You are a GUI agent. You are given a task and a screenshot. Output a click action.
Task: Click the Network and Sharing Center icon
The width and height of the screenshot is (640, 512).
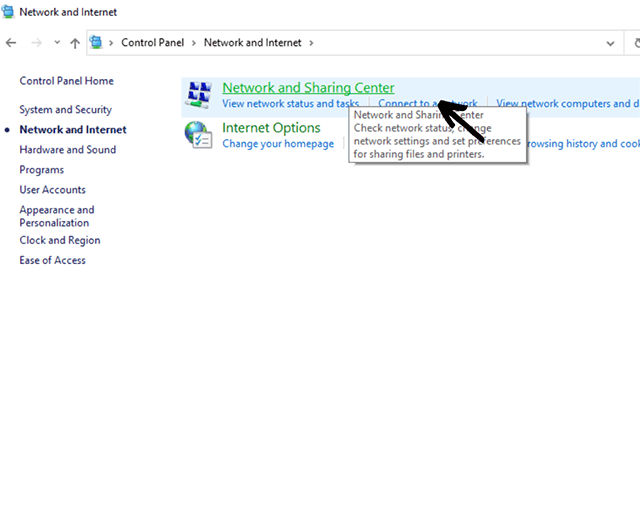[199, 95]
